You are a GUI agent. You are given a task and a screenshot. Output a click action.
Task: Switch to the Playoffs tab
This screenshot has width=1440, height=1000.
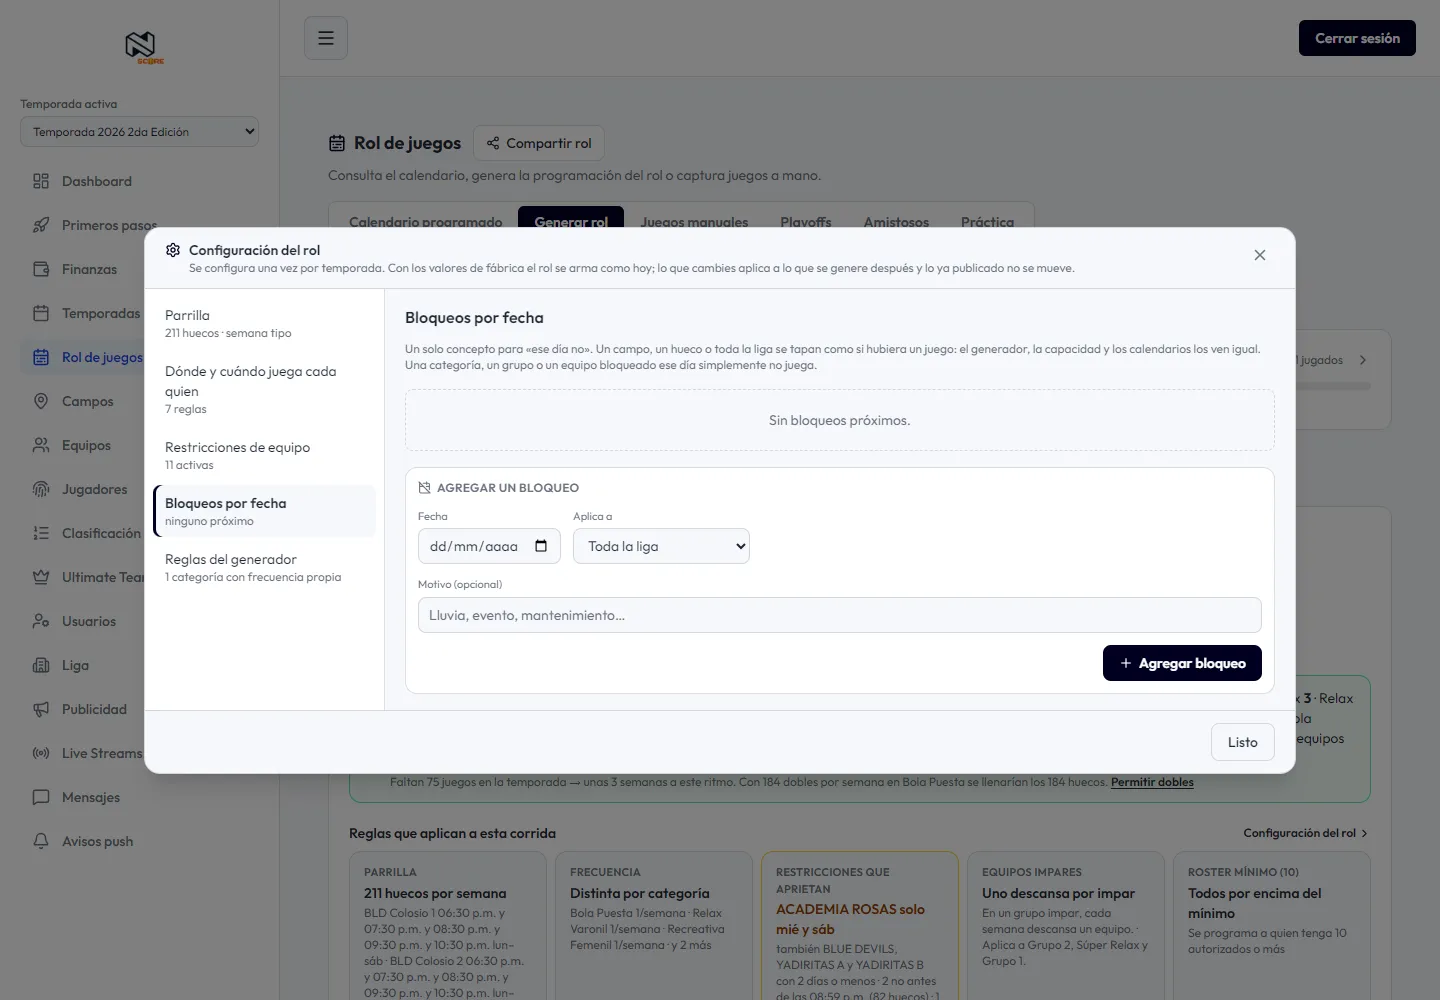click(806, 221)
